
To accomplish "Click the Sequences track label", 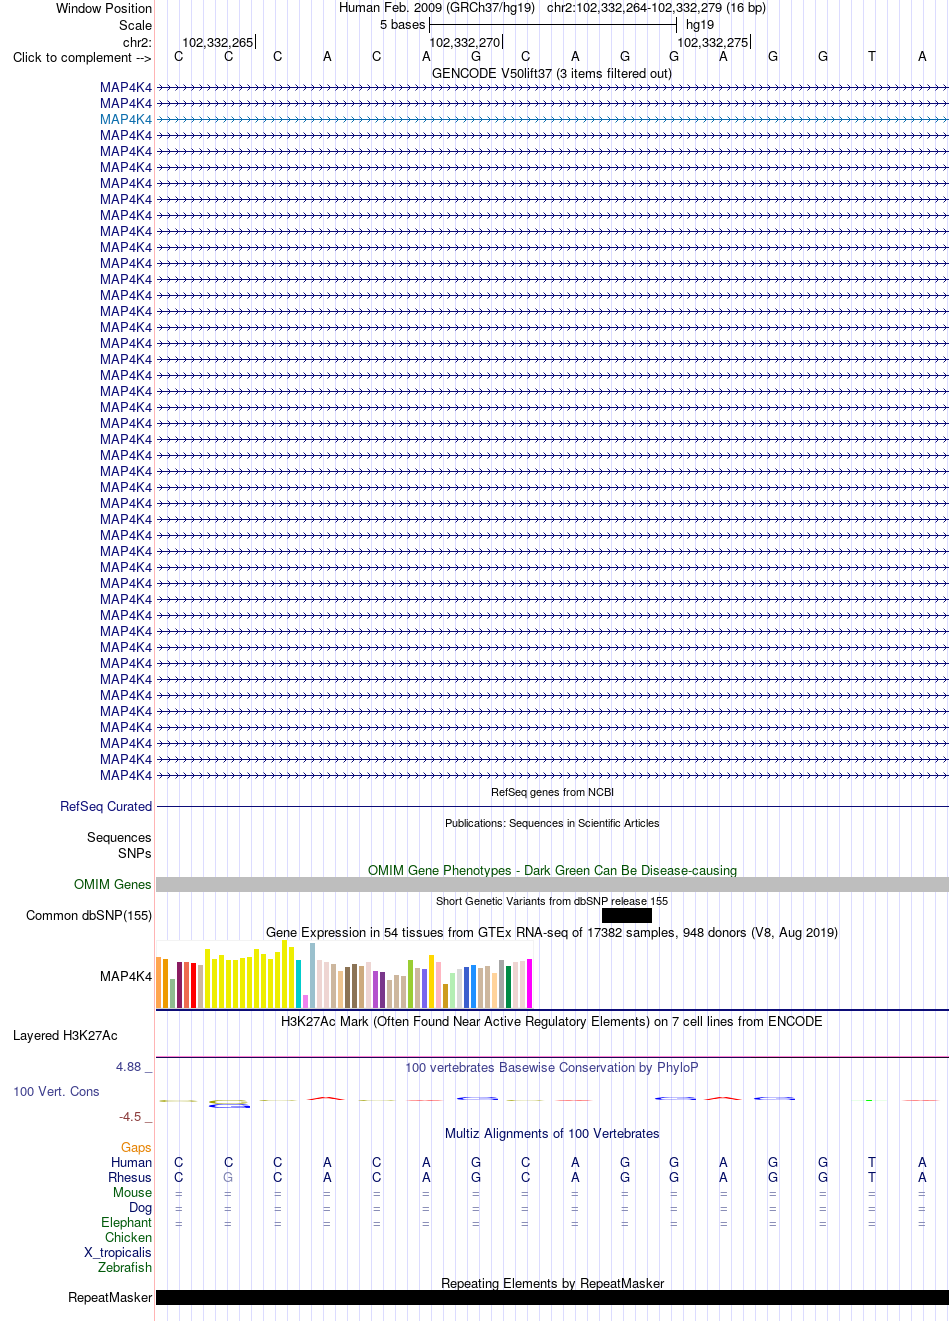I will 119,837.
